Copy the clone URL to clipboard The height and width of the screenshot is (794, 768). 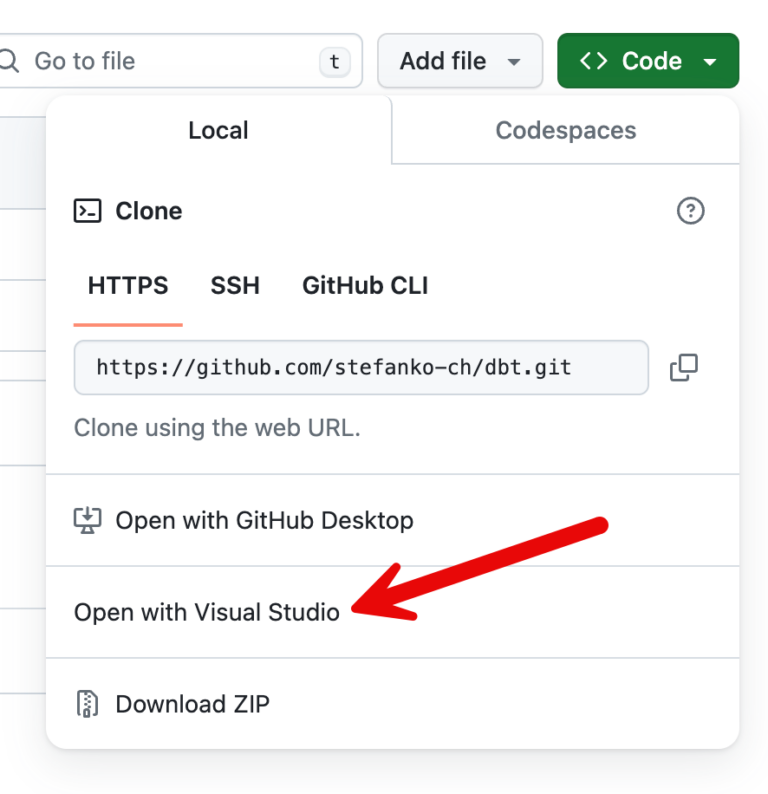click(684, 367)
